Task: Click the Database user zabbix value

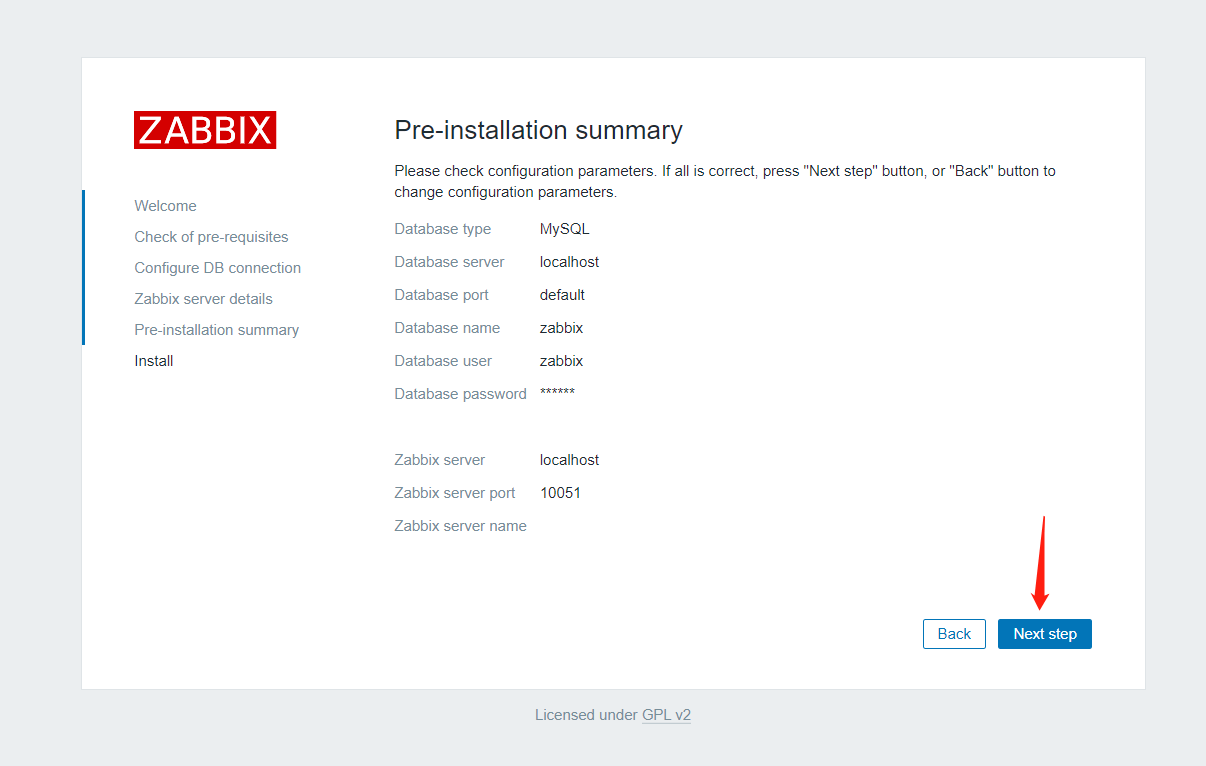Action: [x=561, y=361]
